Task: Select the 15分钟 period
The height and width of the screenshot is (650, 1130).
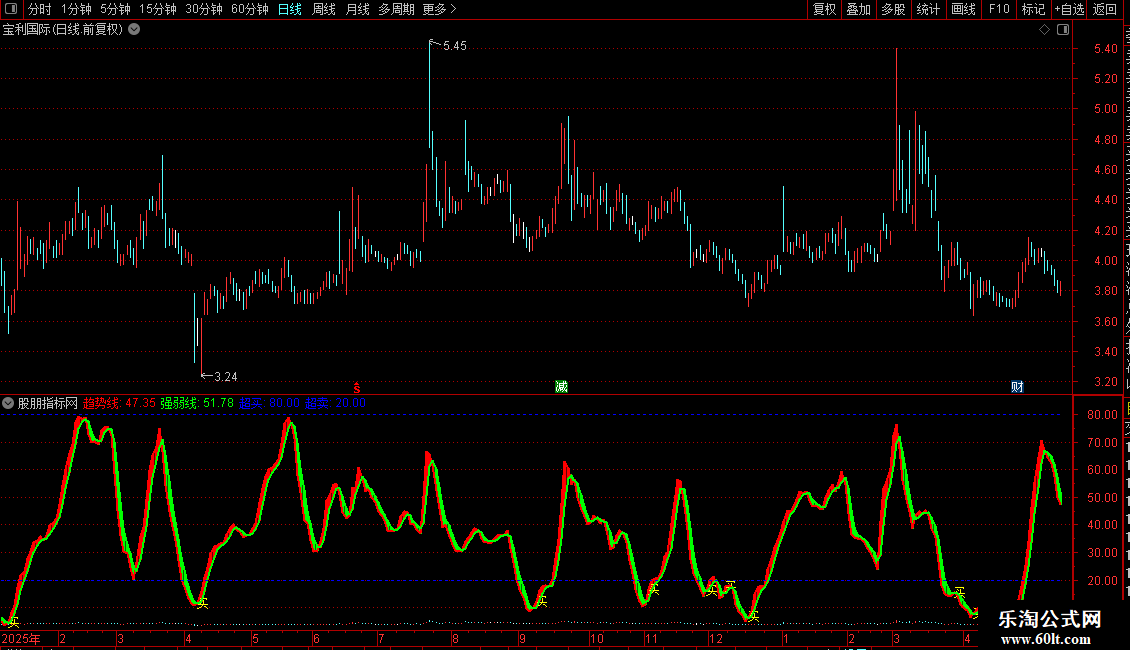Action: [158, 9]
